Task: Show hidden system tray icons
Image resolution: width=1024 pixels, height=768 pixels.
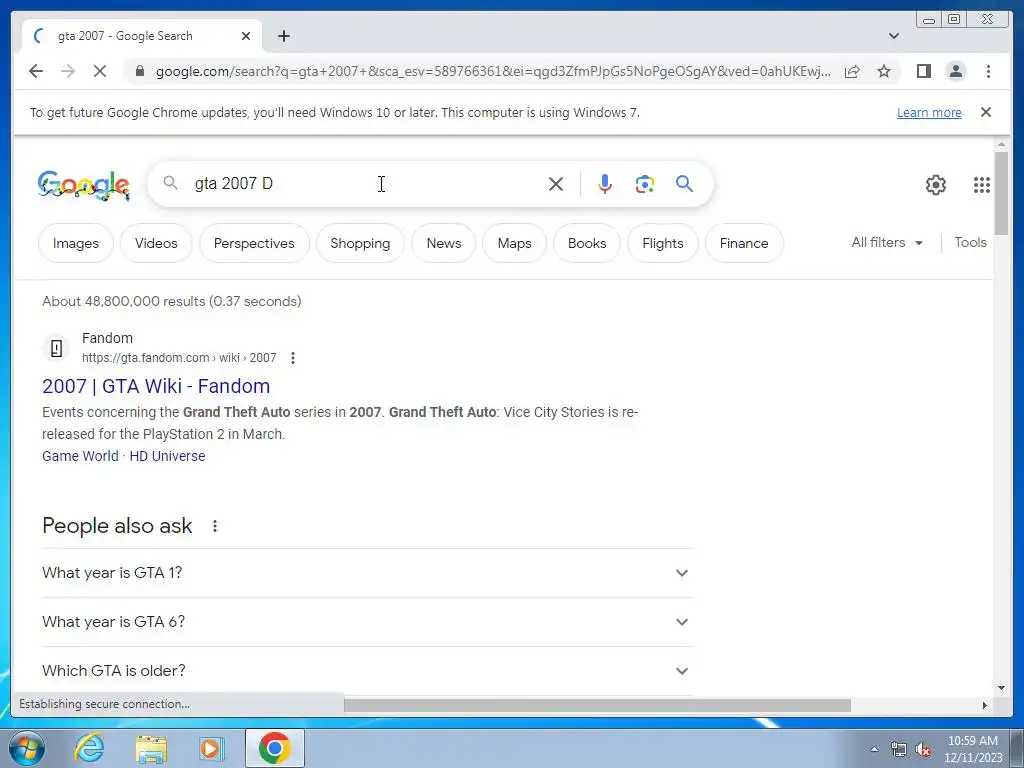Action: click(x=874, y=749)
